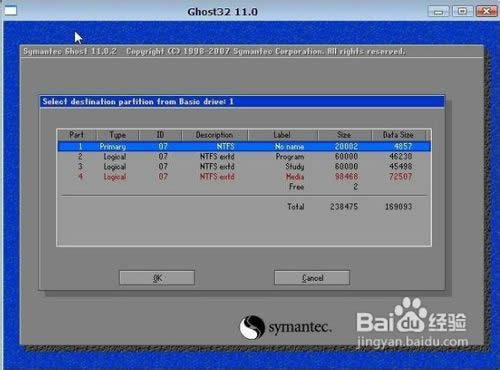
Task: Click the Total data size 169093
Action: point(399,207)
